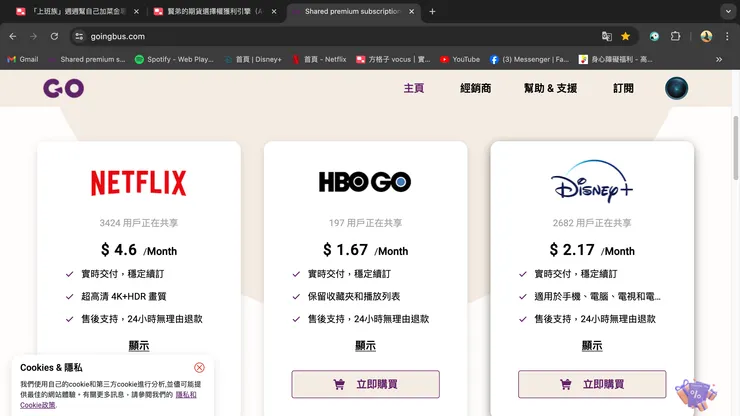Open the Google Translate icon in the address bar

606,36
